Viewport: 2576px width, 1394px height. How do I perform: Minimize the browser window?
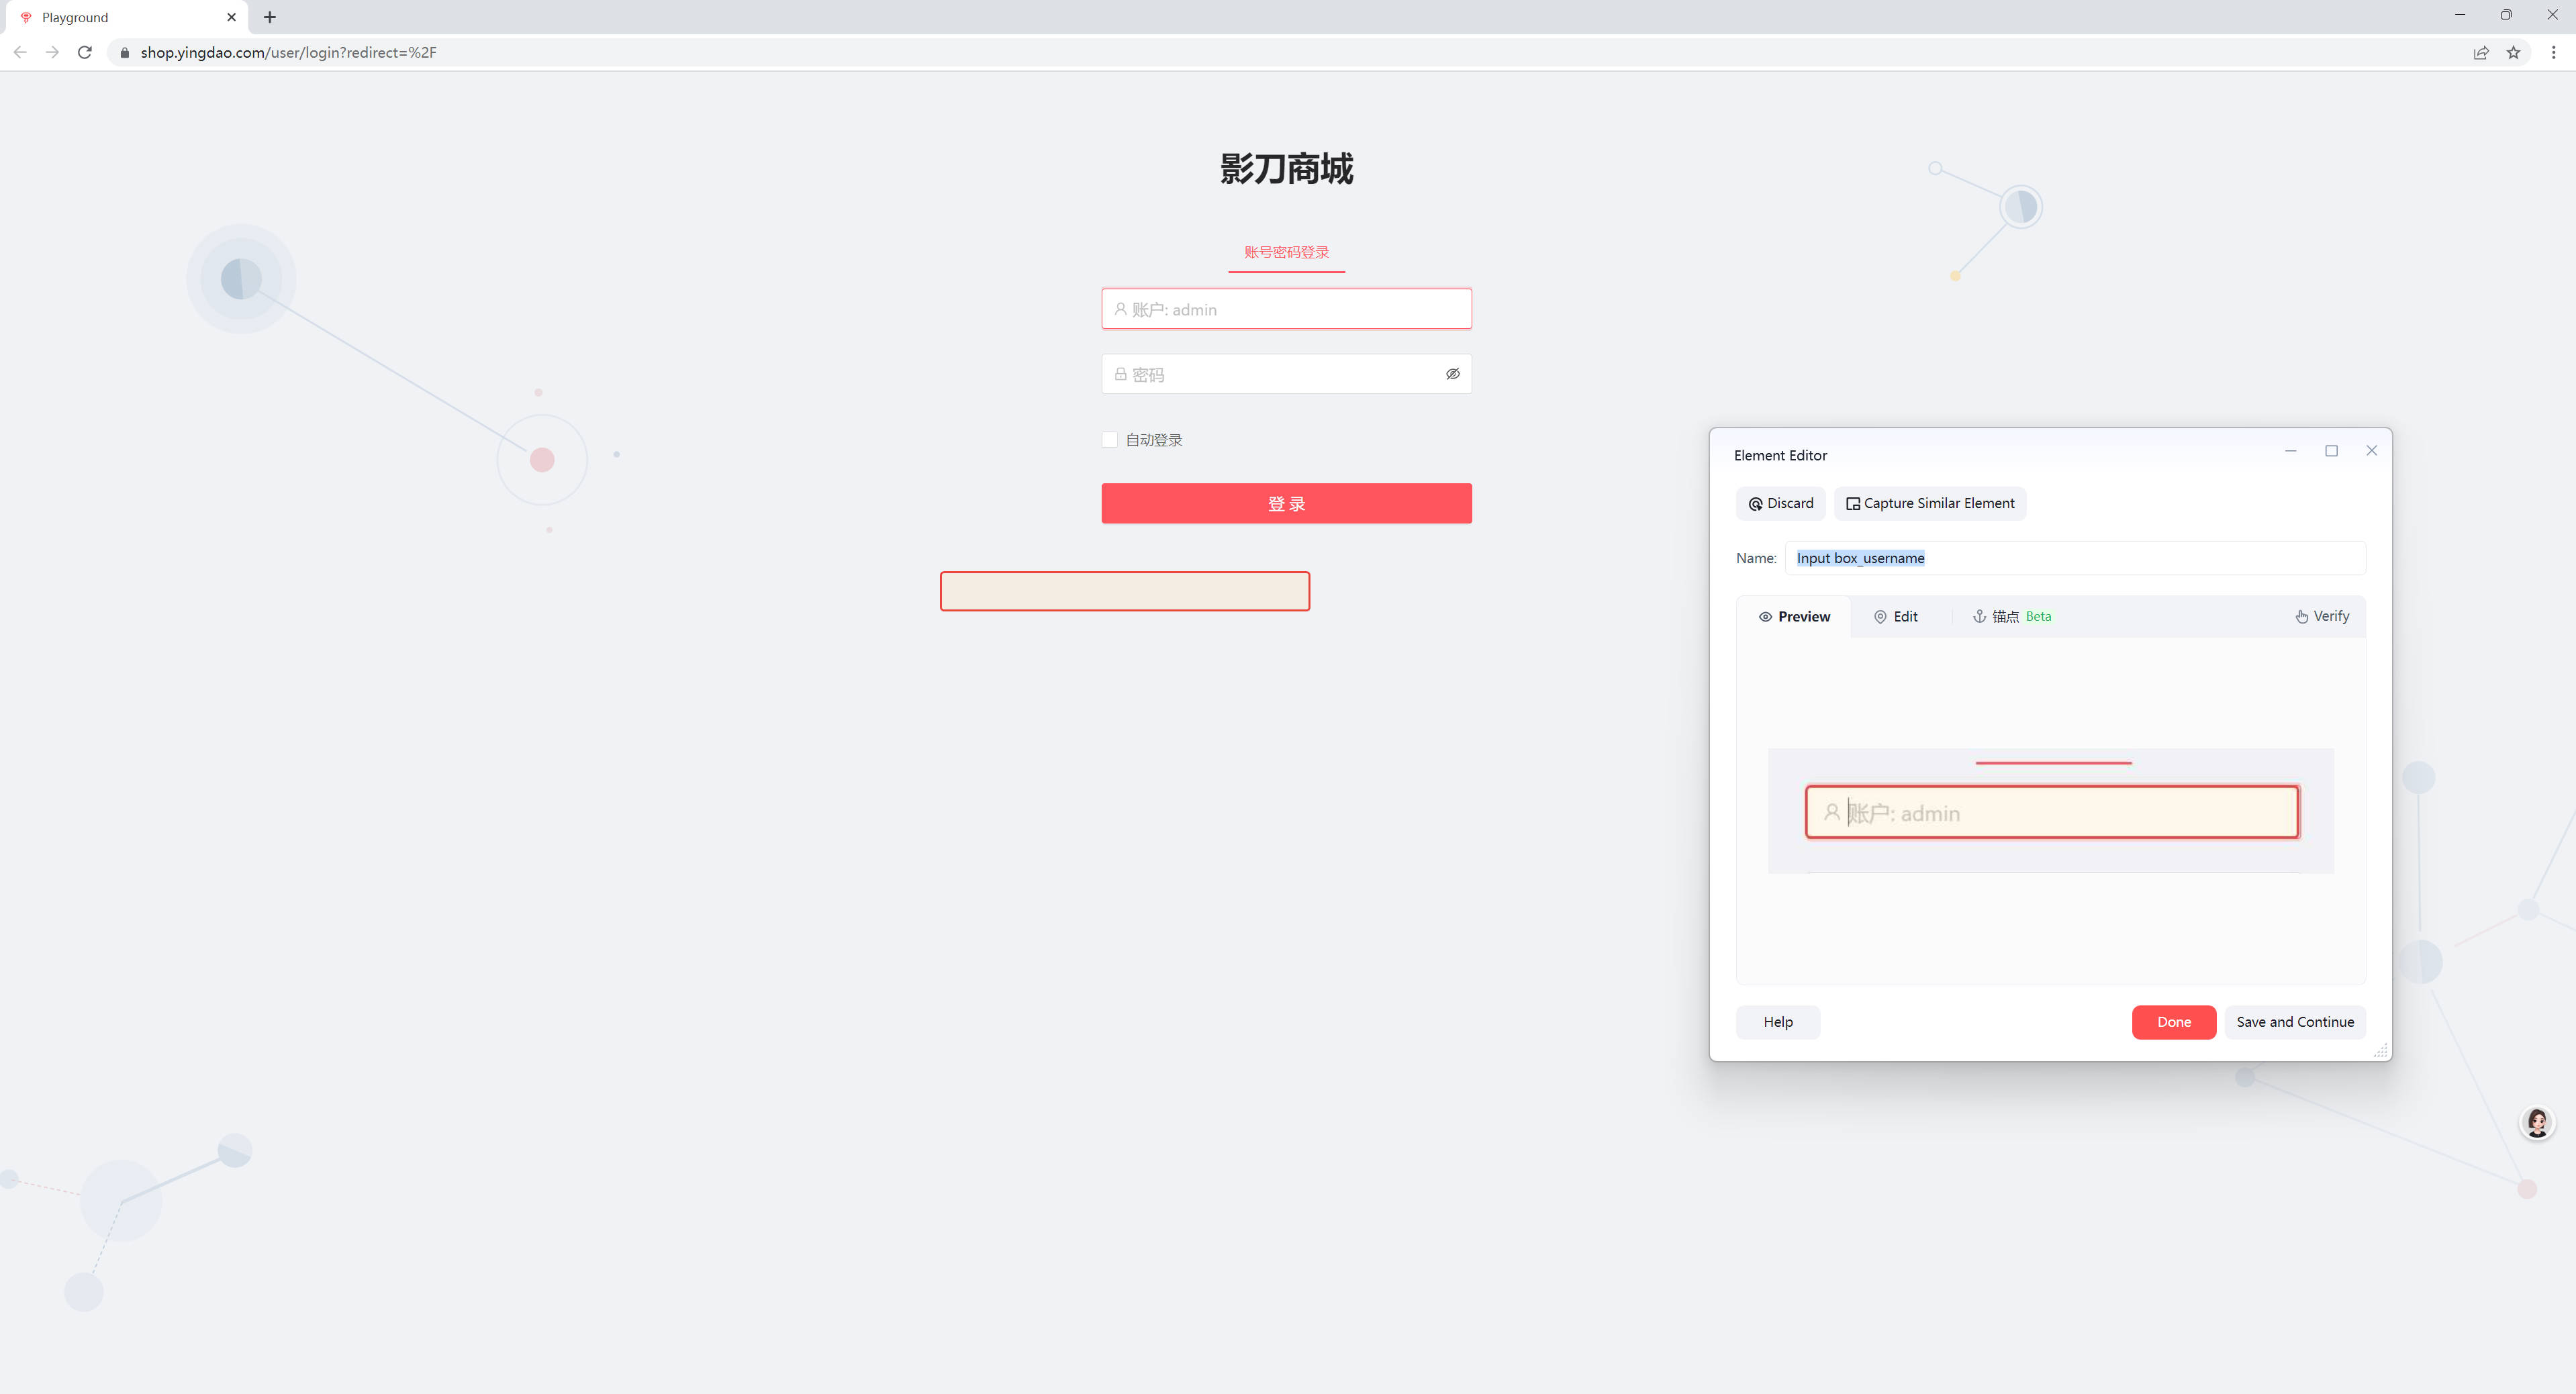pos(2460,15)
